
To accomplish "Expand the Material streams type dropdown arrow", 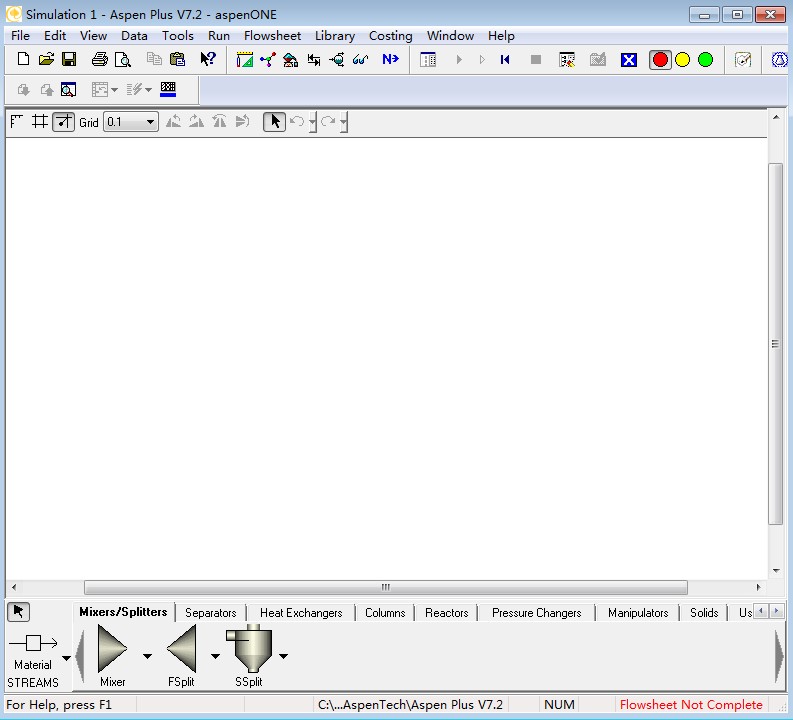I will pos(67,658).
